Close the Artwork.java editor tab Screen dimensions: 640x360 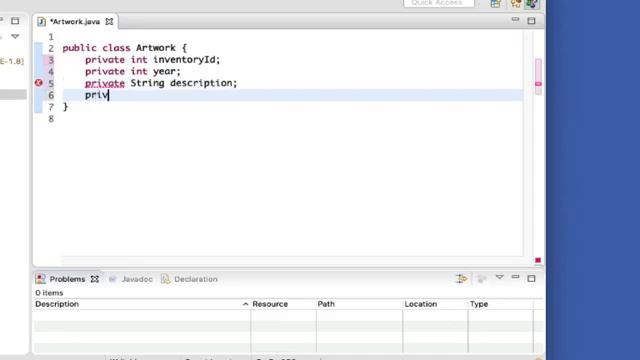(109, 21)
